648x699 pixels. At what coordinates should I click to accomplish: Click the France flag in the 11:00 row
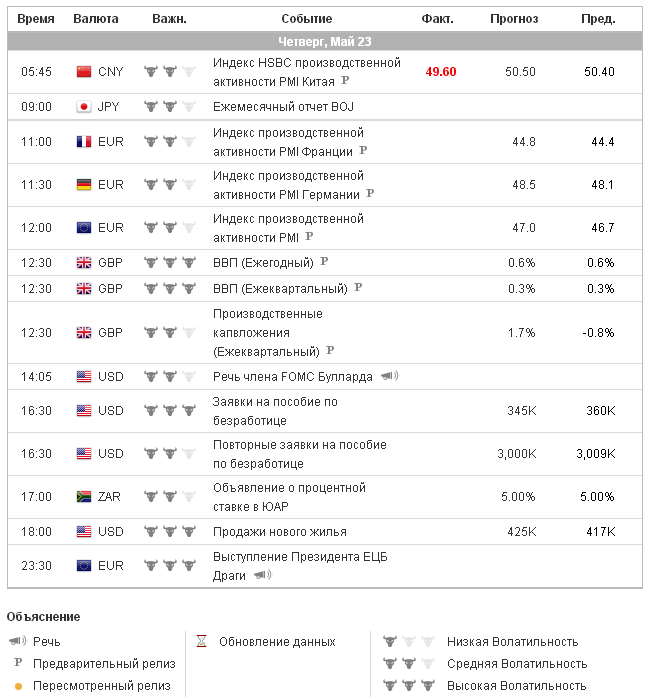click(84, 142)
